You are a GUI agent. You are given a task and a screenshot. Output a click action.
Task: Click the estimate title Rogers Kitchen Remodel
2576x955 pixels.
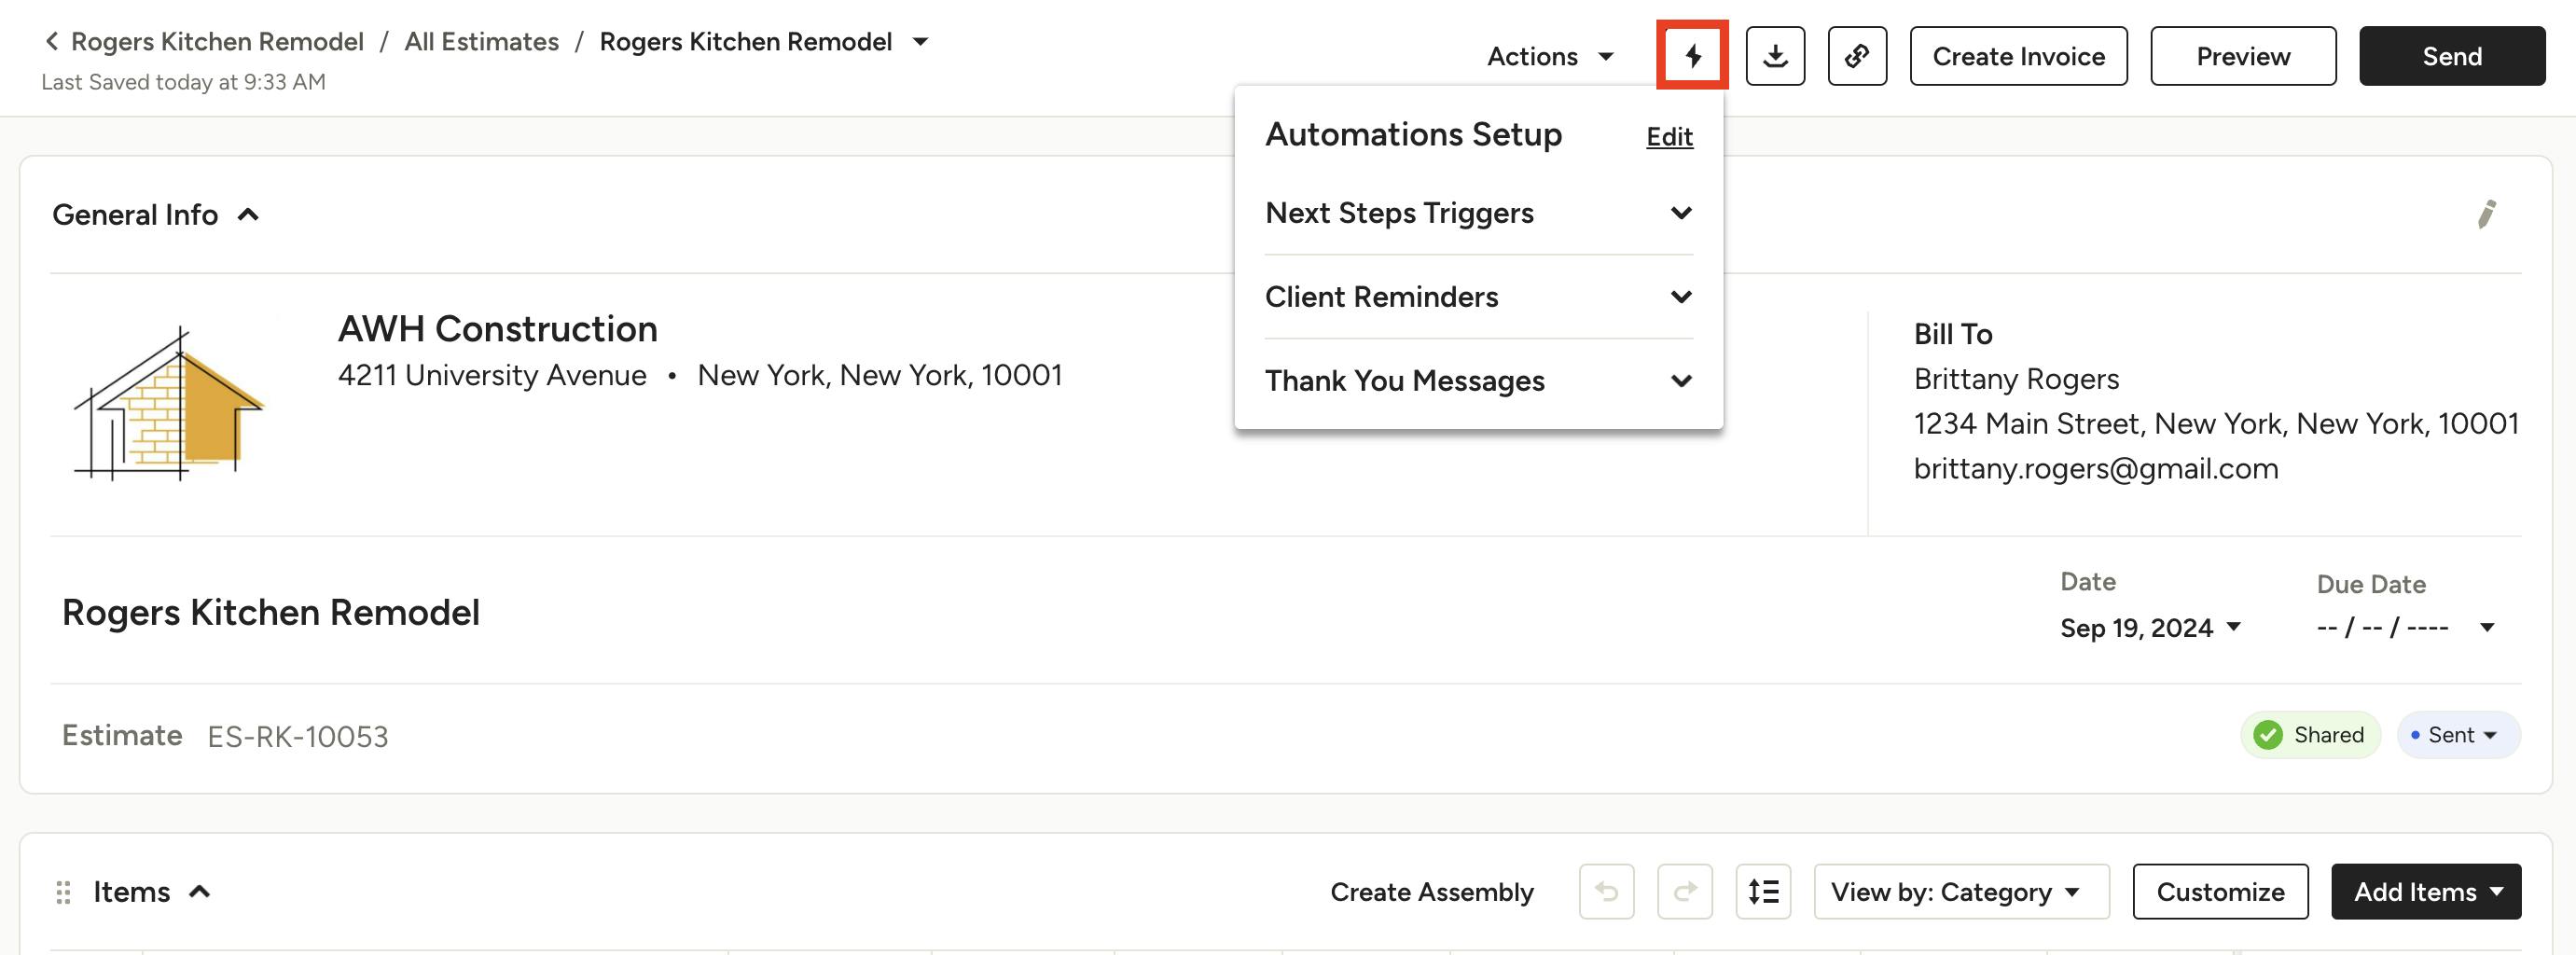point(271,612)
